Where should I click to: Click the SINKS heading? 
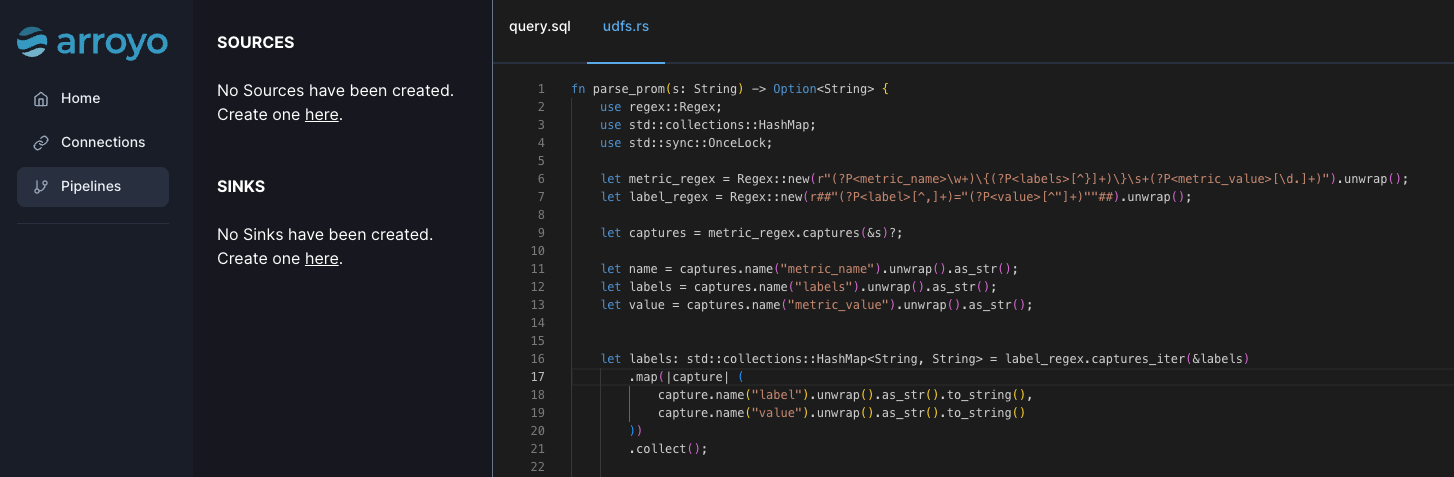tap(241, 187)
